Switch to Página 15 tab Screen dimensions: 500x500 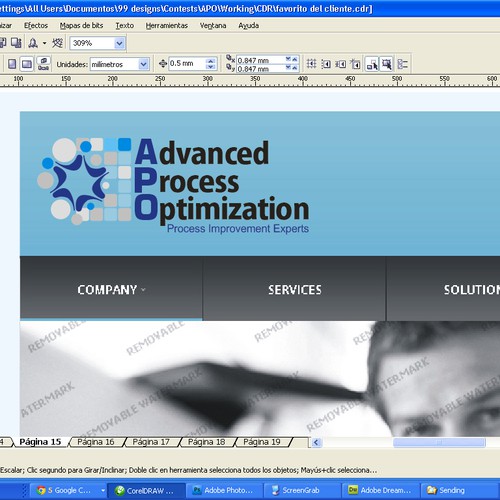pyautogui.click(x=40, y=442)
